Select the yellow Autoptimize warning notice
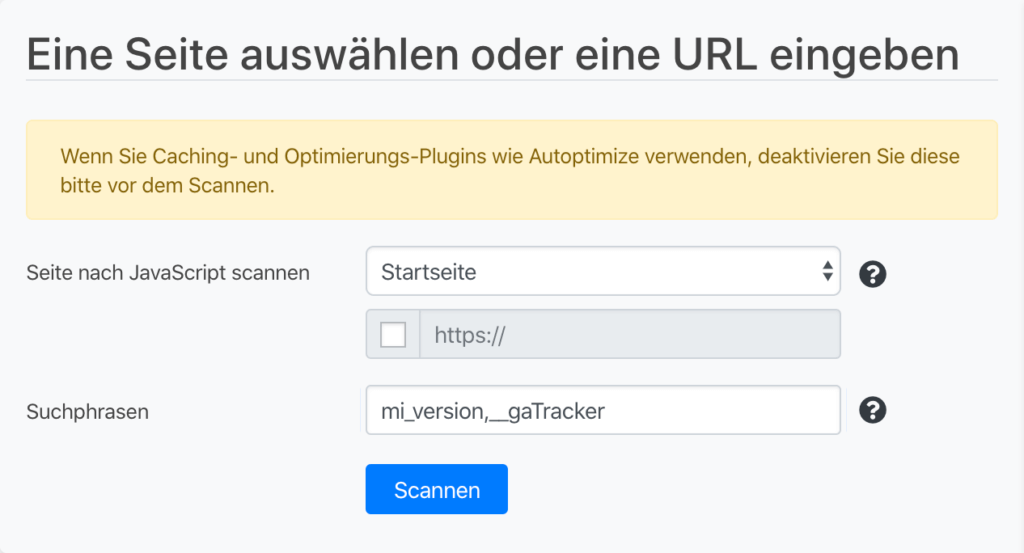The width and height of the screenshot is (1024, 553). click(x=512, y=170)
